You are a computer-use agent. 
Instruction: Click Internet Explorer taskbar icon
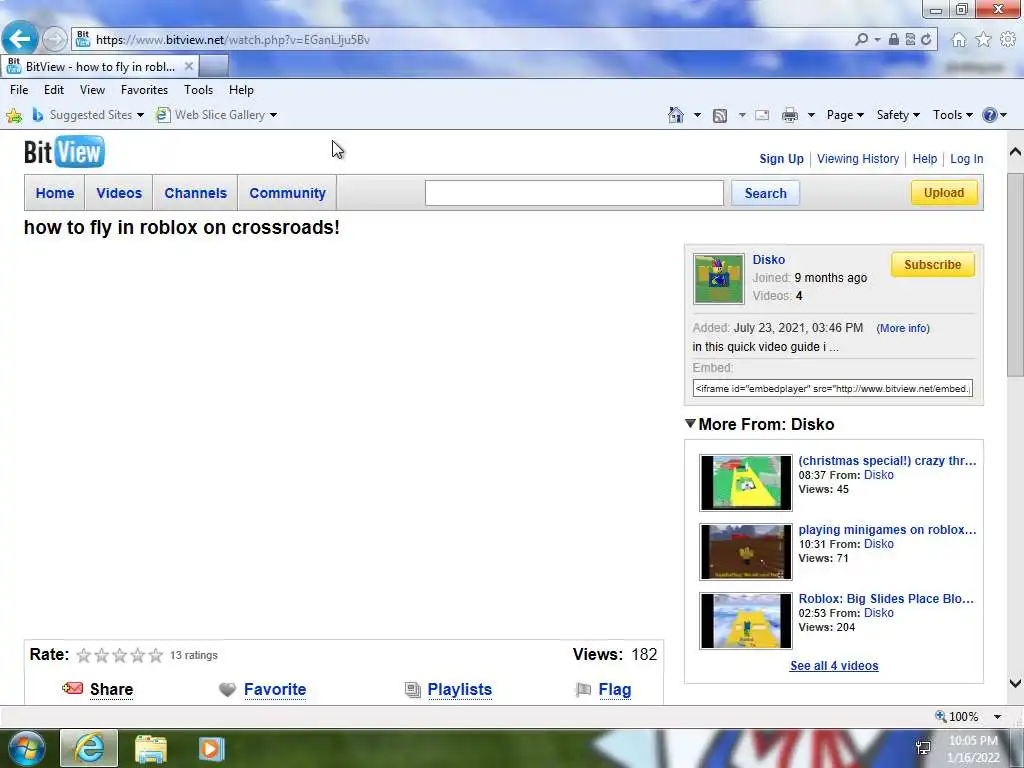tap(89, 748)
